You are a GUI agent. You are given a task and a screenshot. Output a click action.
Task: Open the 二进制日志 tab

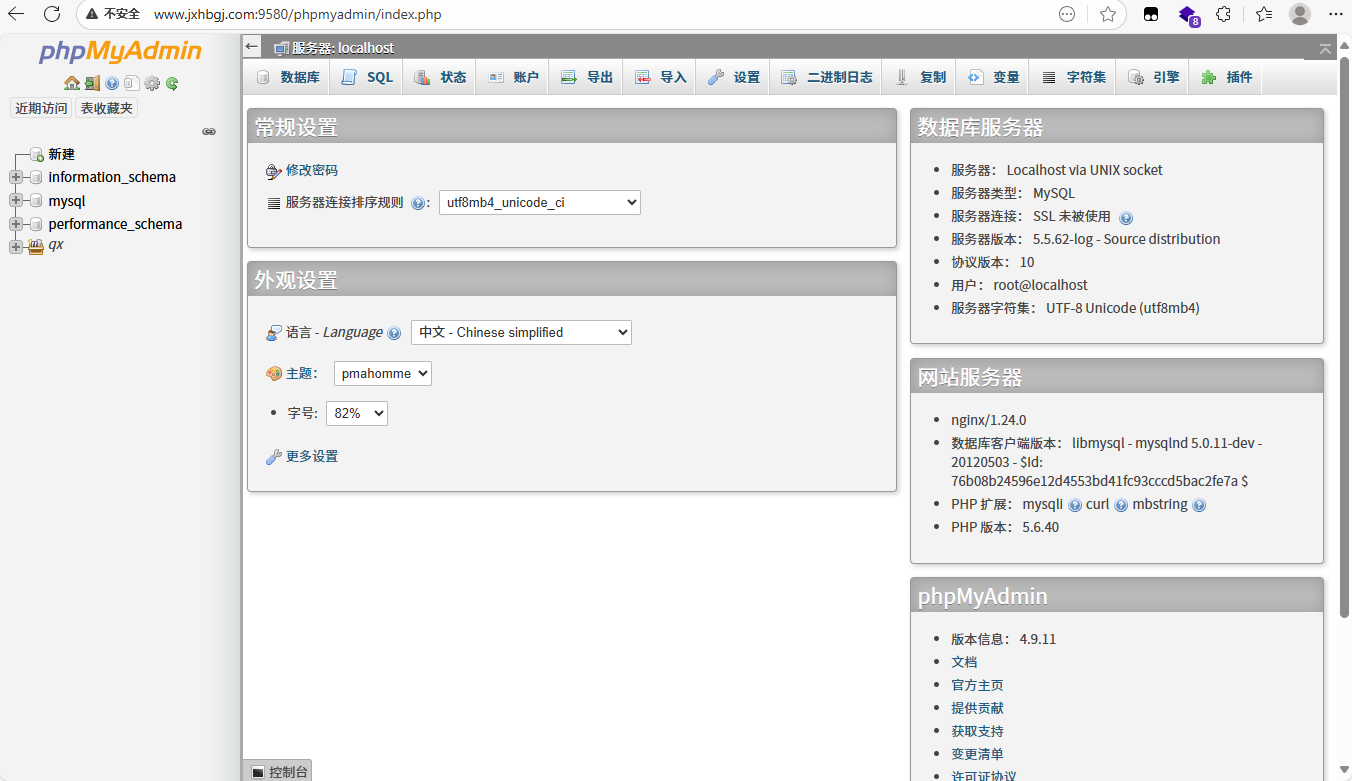826,77
